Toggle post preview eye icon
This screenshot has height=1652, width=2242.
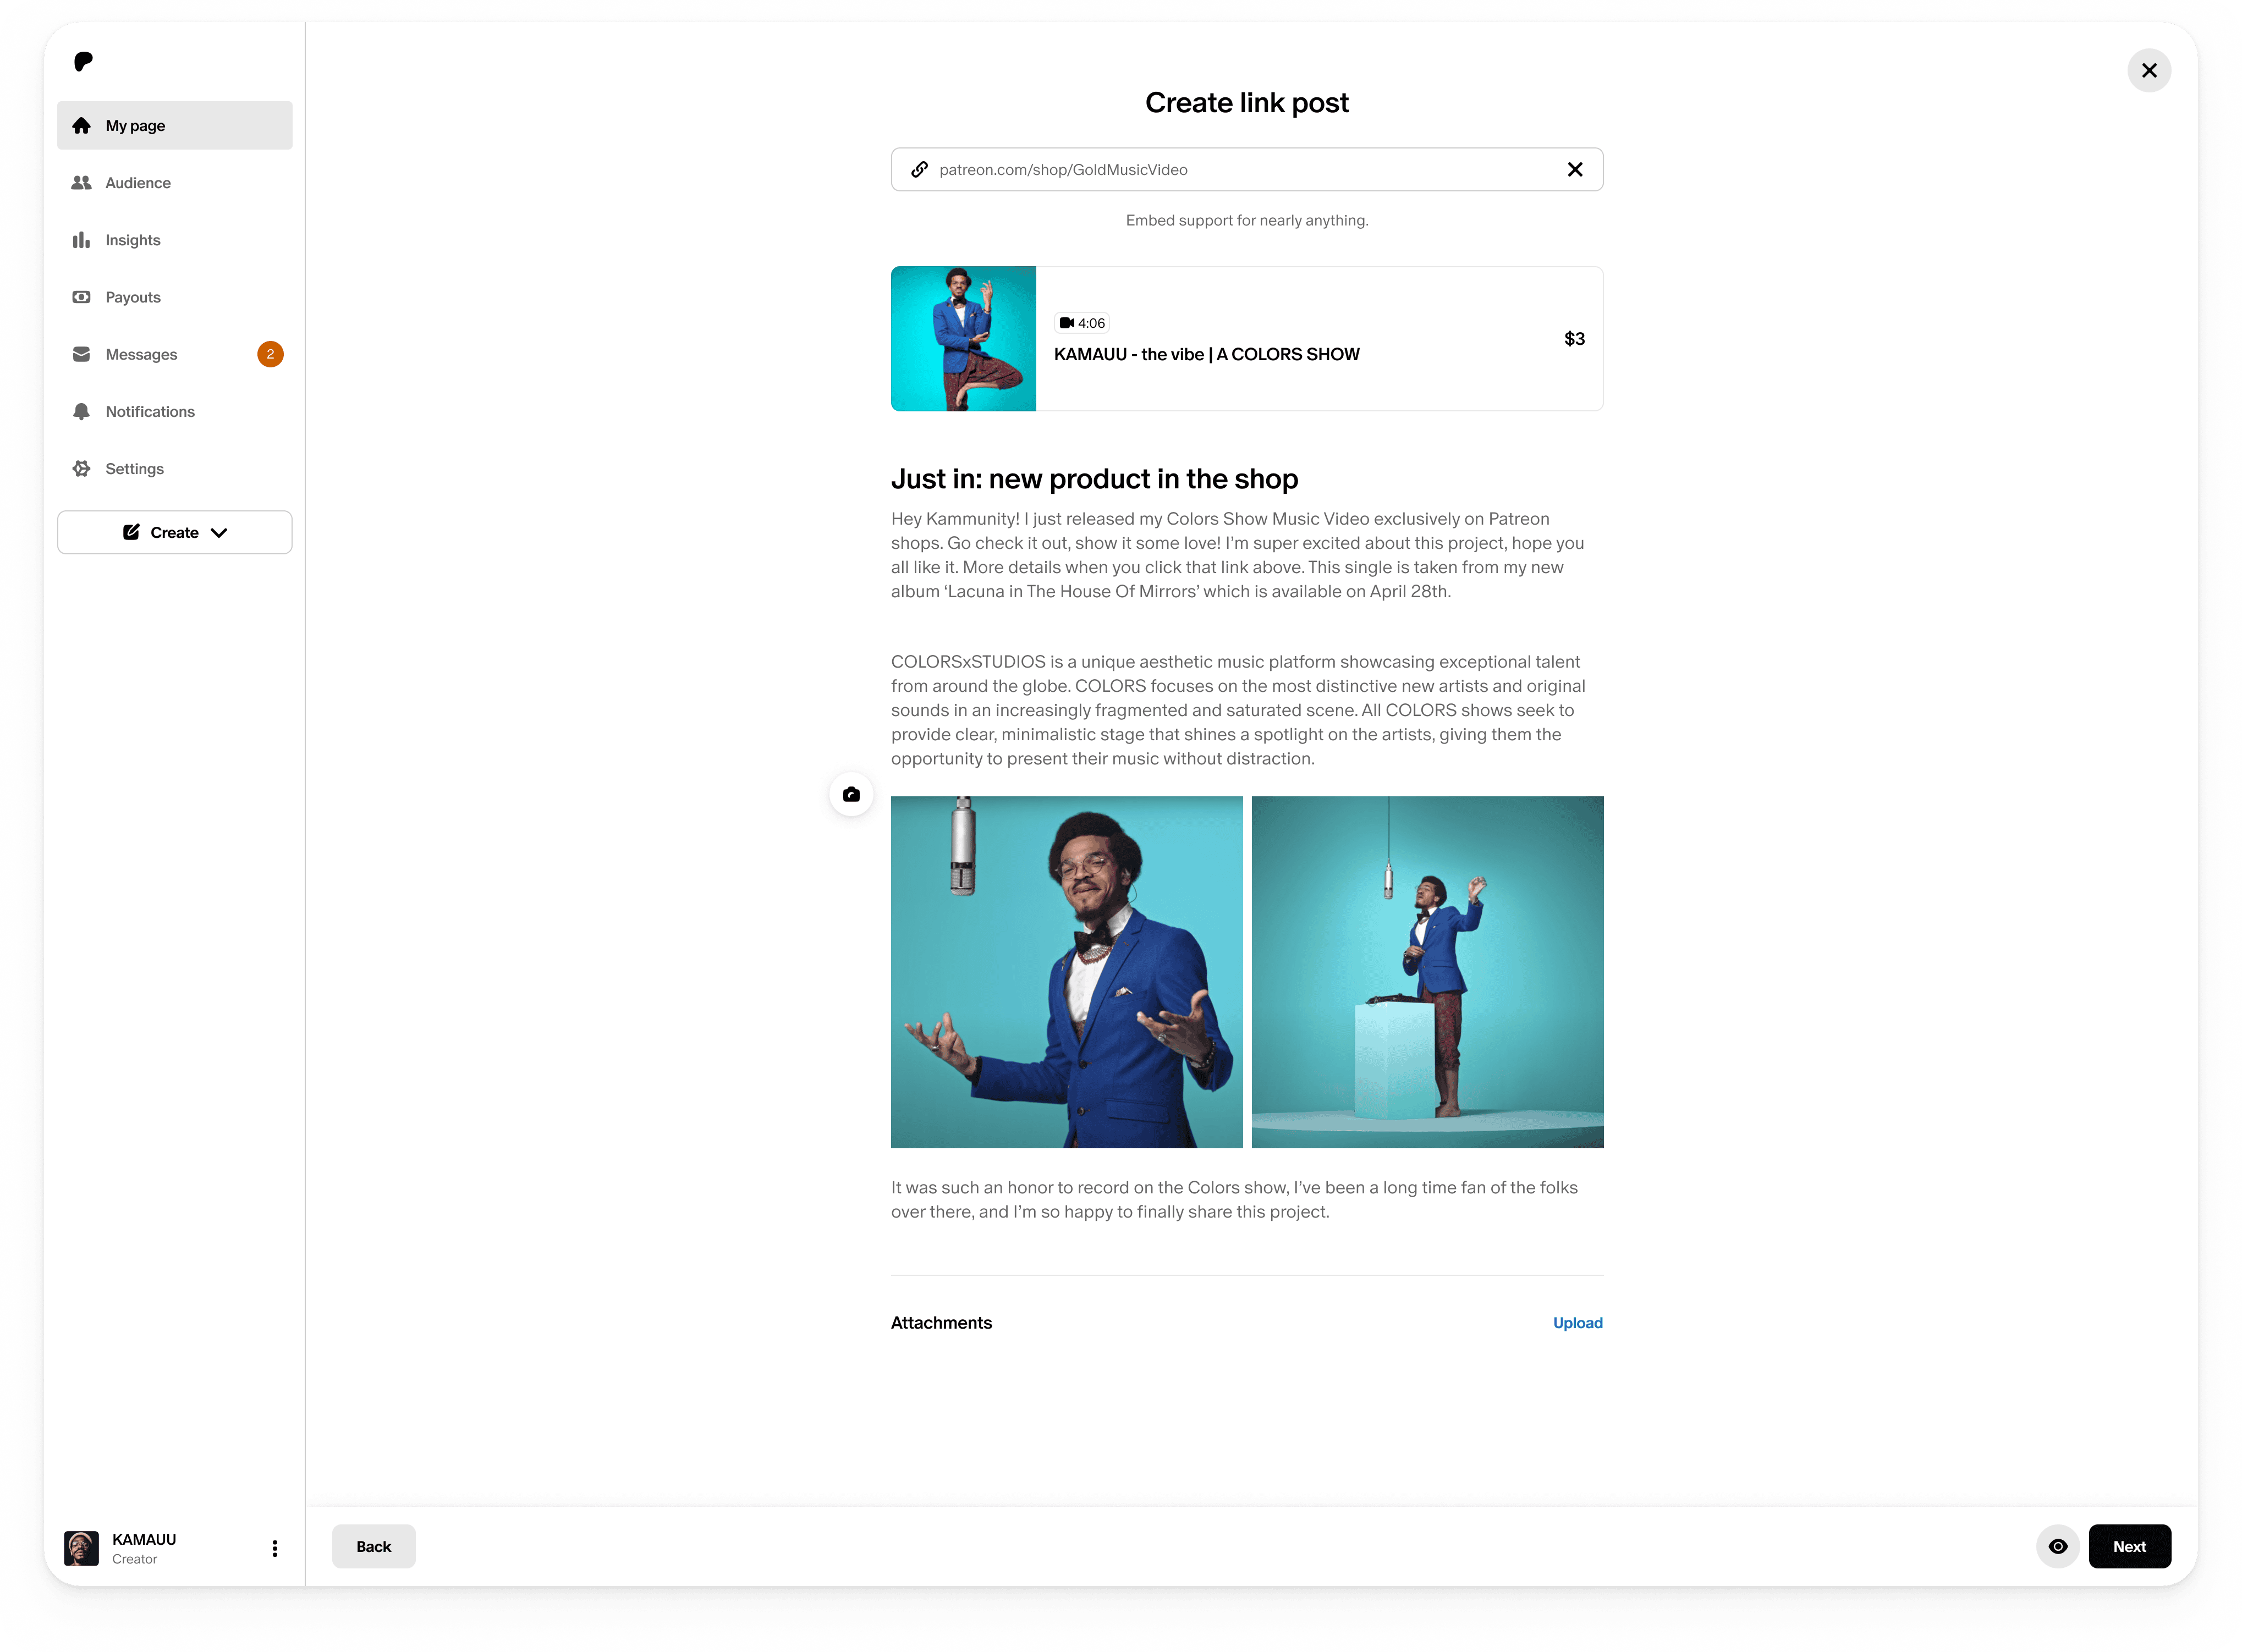point(2057,1546)
